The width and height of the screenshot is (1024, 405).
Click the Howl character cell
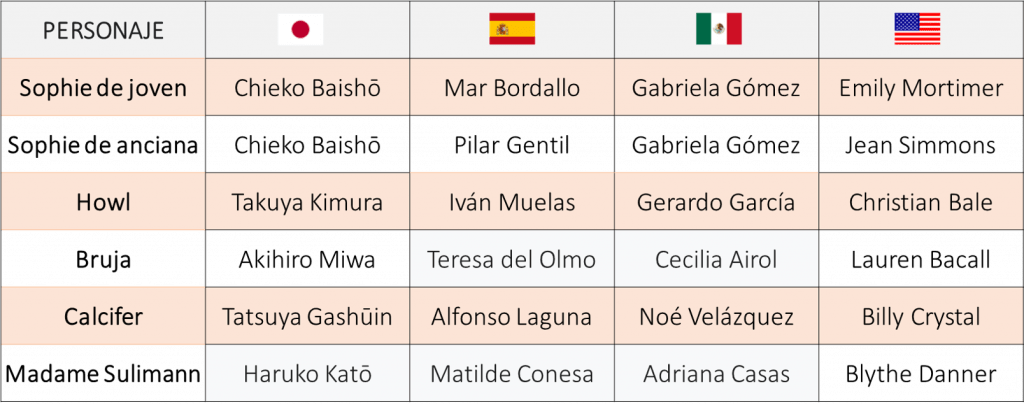(x=103, y=202)
